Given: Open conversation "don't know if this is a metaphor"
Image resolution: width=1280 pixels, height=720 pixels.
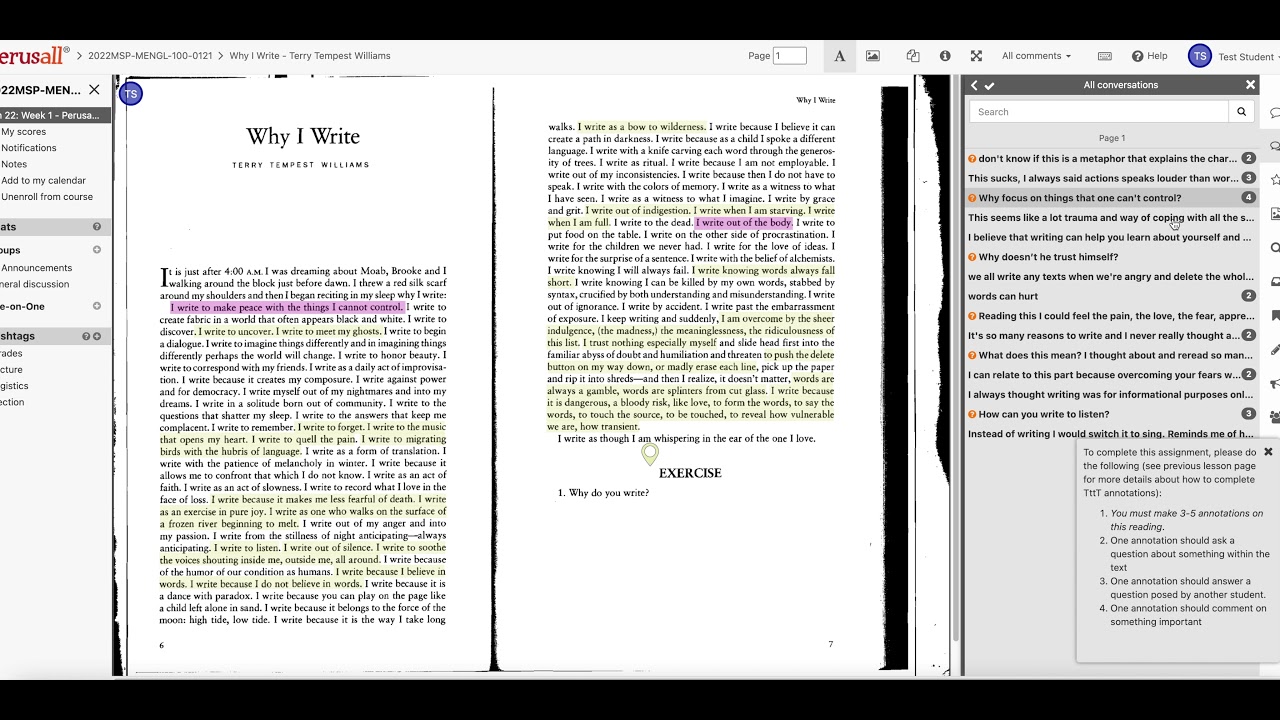Looking at the screenshot, I should (x=1111, y=158).
